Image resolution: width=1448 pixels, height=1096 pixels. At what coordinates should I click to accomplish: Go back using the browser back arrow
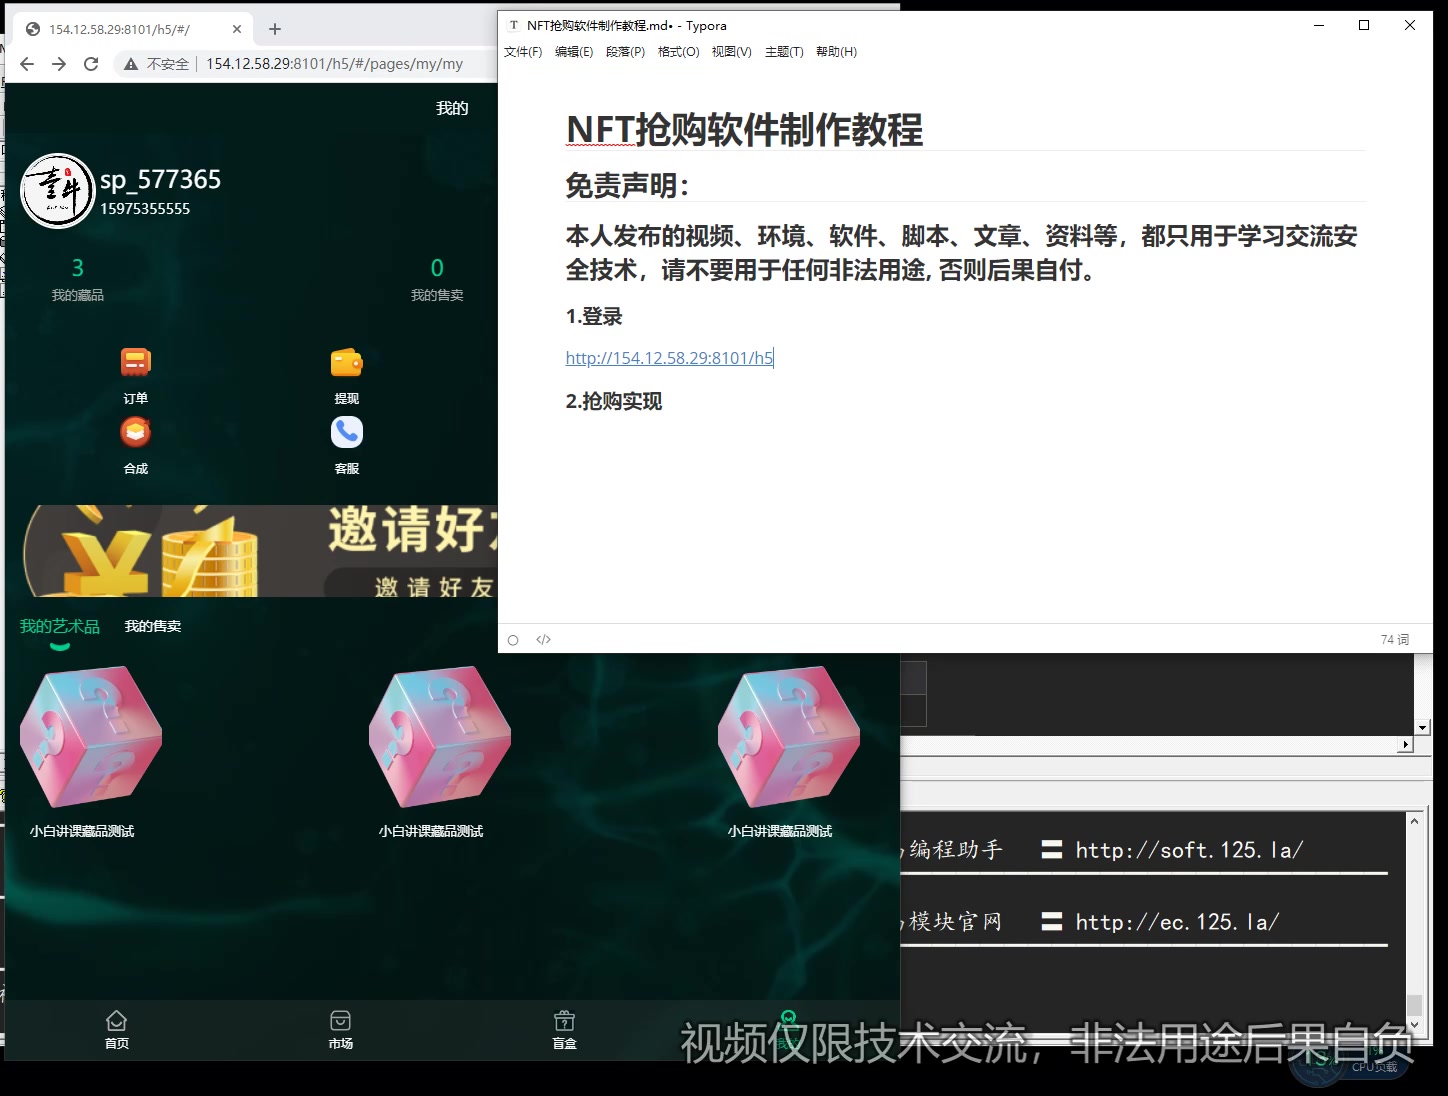pyautogui.click(x=26, y=63)
